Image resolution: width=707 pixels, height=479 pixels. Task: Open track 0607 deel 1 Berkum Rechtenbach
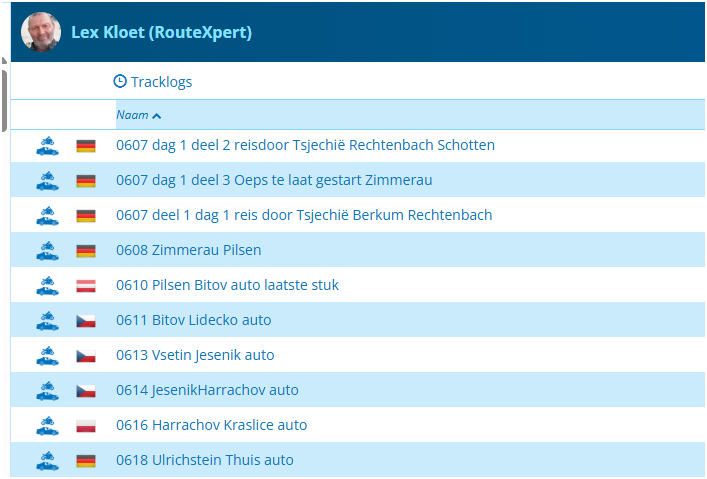click(304, 215)
